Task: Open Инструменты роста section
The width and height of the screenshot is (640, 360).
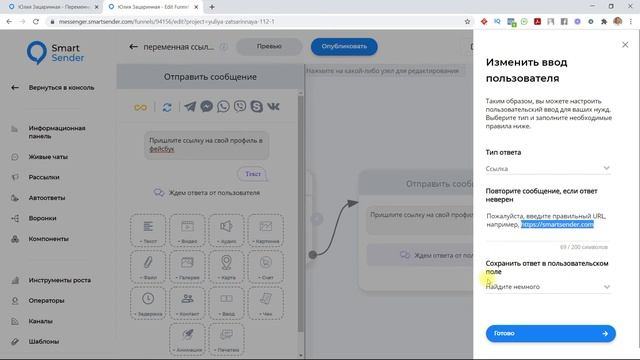Action: pyautogui.click(x=60, y=280)
